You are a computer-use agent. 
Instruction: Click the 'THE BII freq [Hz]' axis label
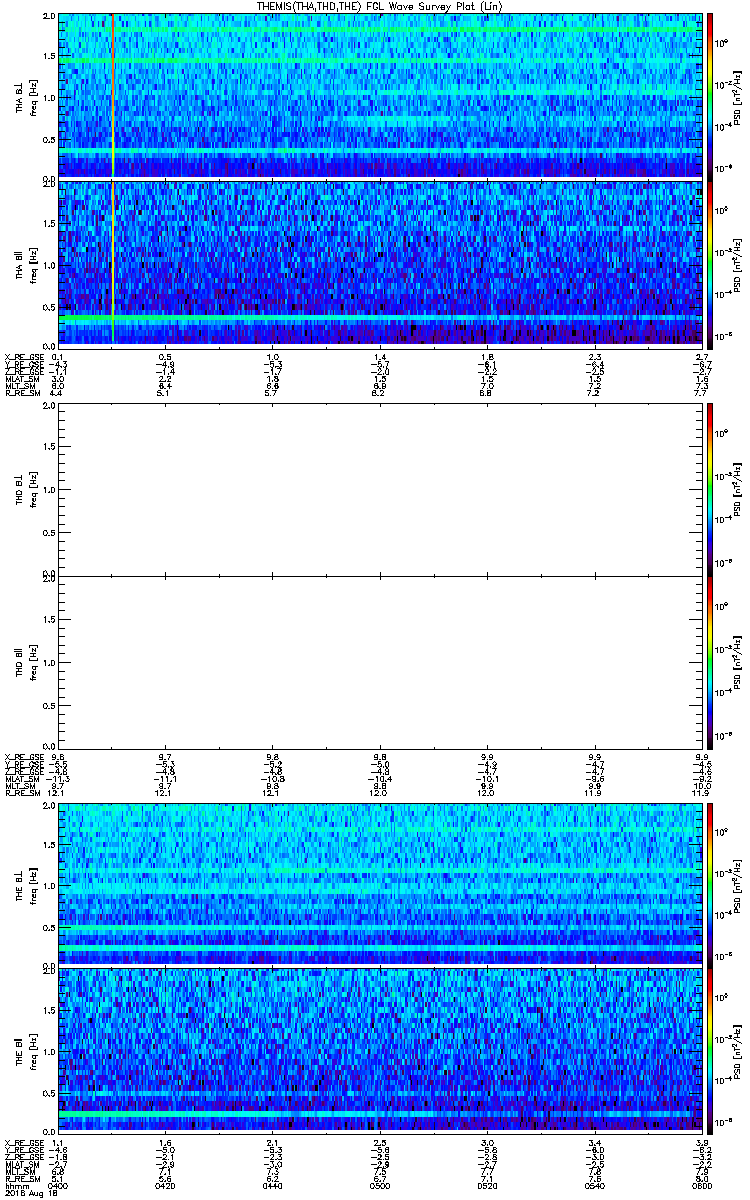(x=26, y=1051)
